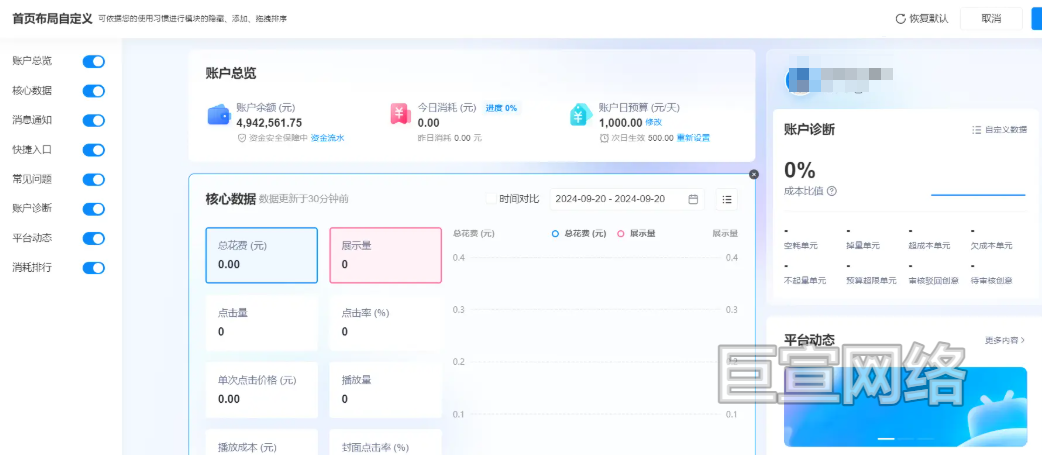Image resolution: width=1042 pixels, height=455 pixels.
Task: Select the 单次点击价格 (元) card
Action: pos(261,390)
